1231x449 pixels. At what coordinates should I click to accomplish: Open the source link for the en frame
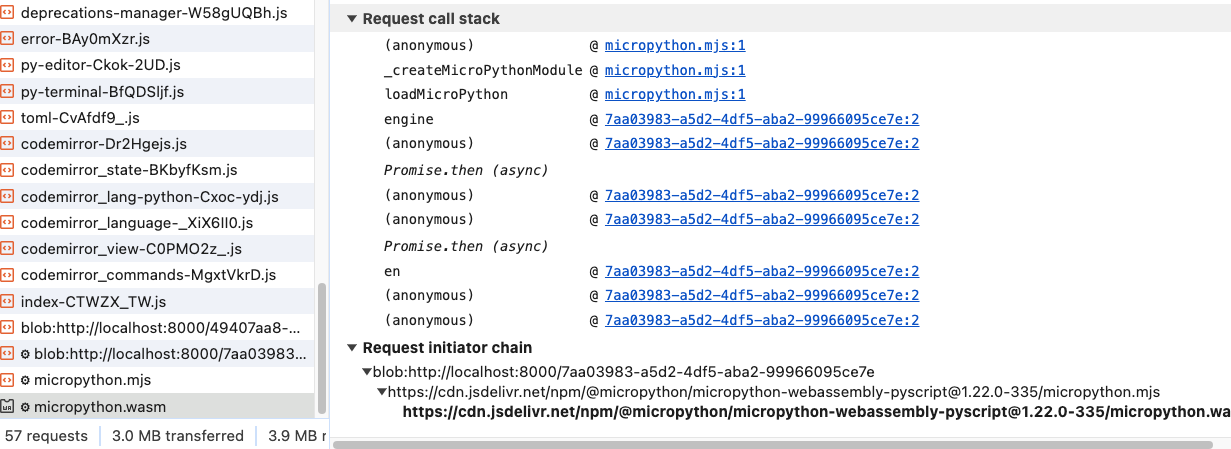(761, 272)
